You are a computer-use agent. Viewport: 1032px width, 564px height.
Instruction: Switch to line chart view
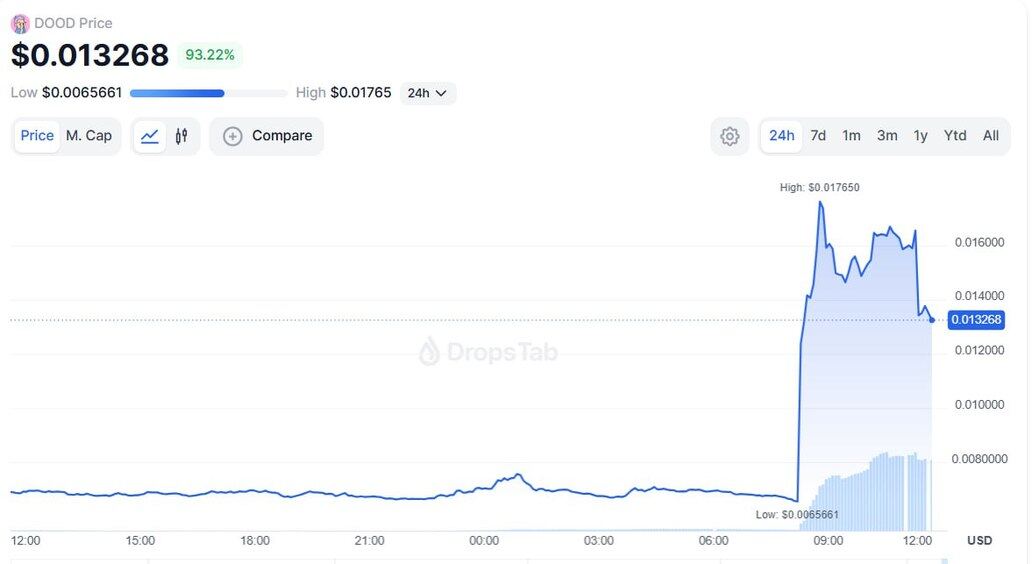(x=150, y=136)
